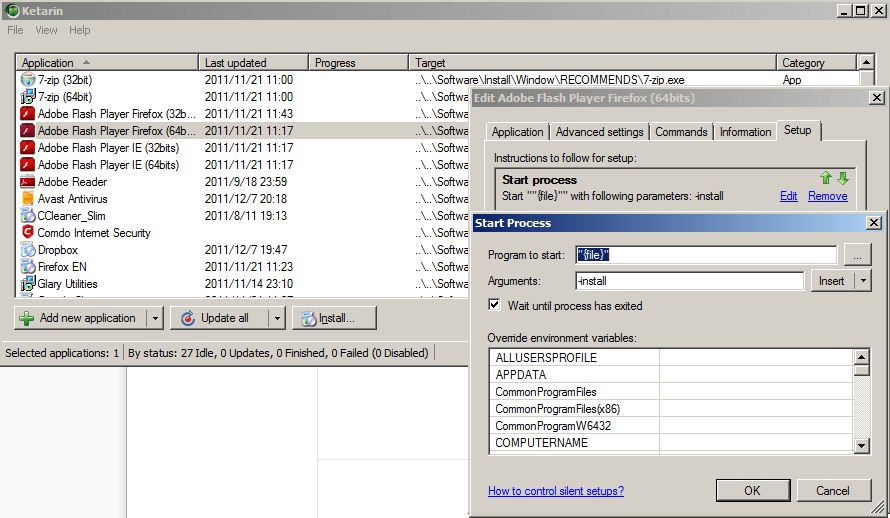Select the CommonProgramW6432 variable row
890x518 pixels.
coord(671,426)
